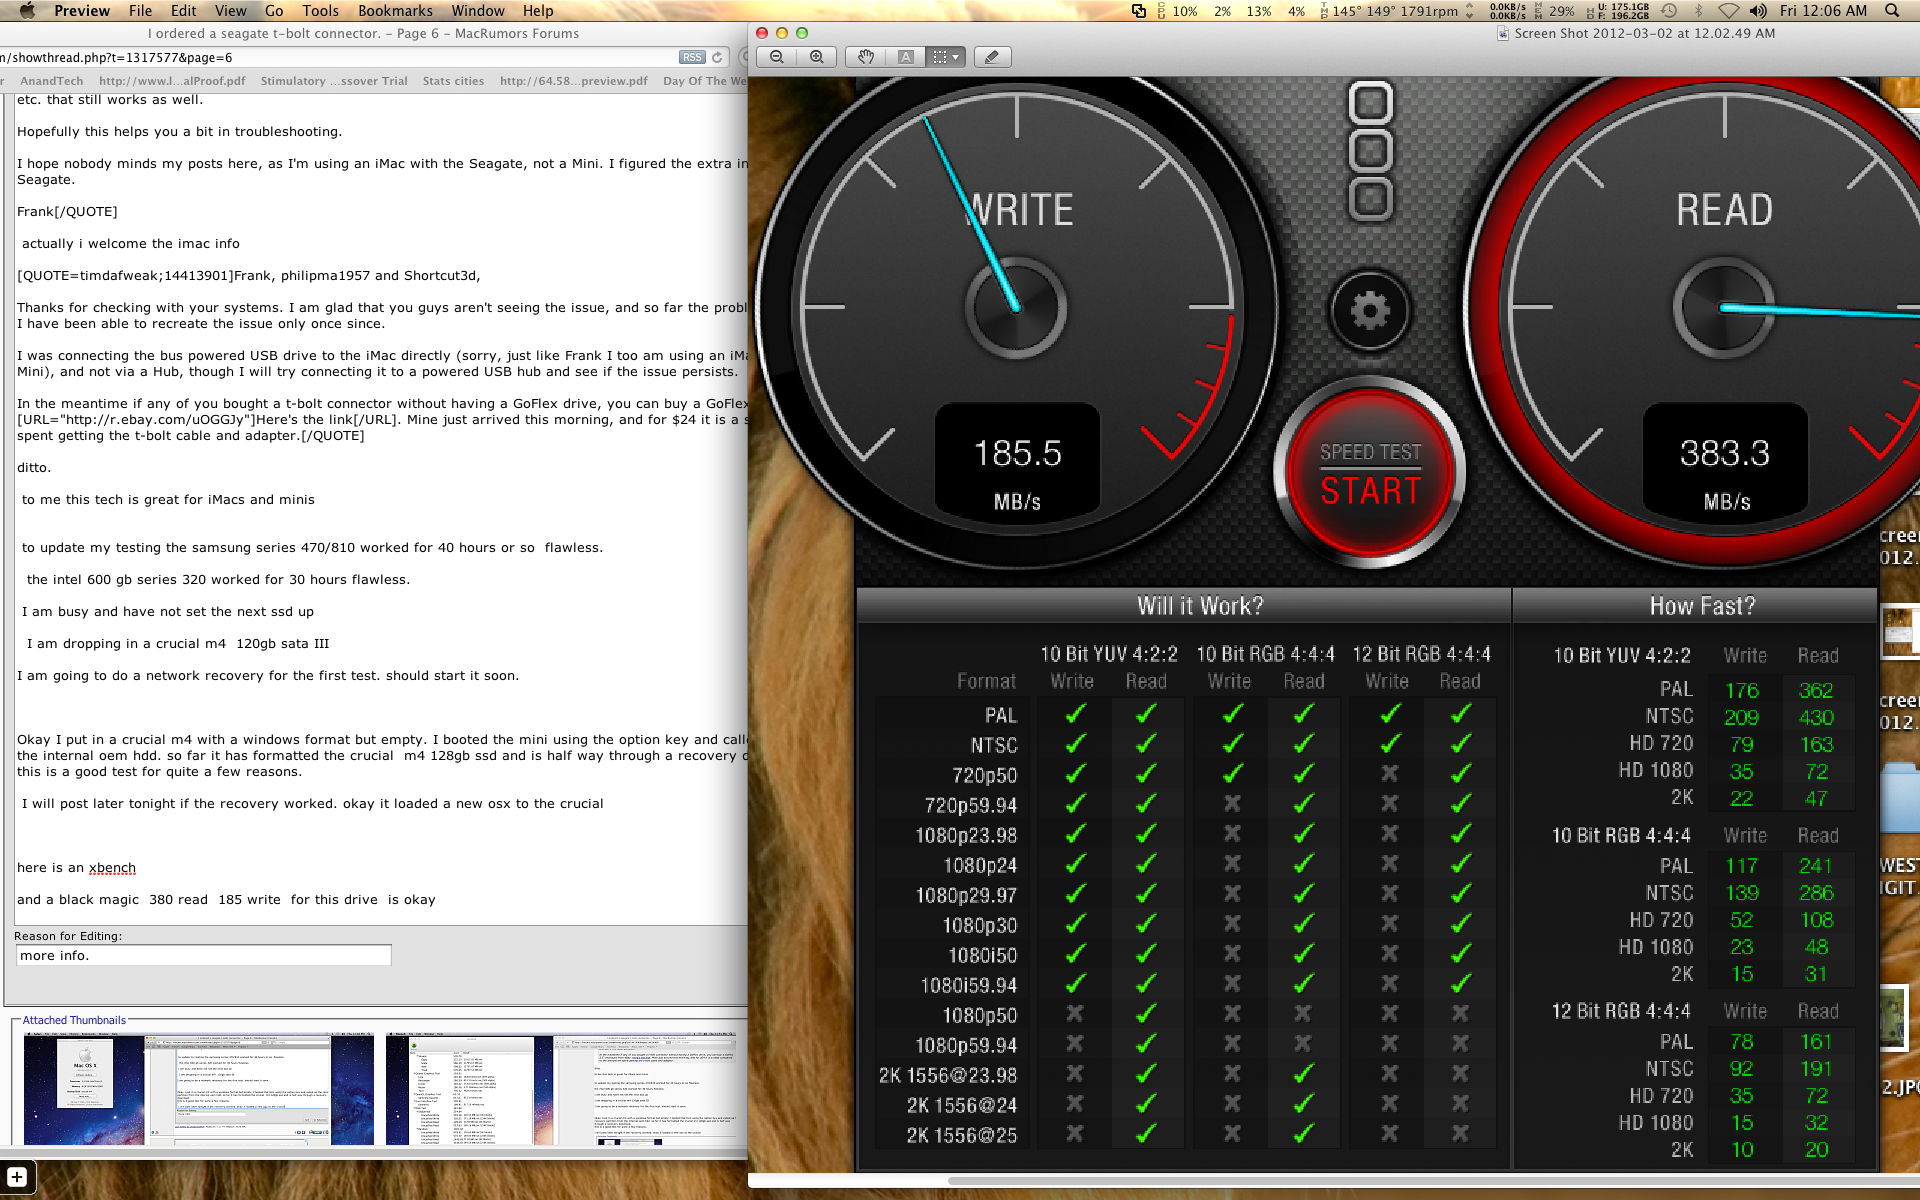Viewport: 1920px width, 1200px height.
Task: Open the AnandTech bookmark
Action: point(52,81)
